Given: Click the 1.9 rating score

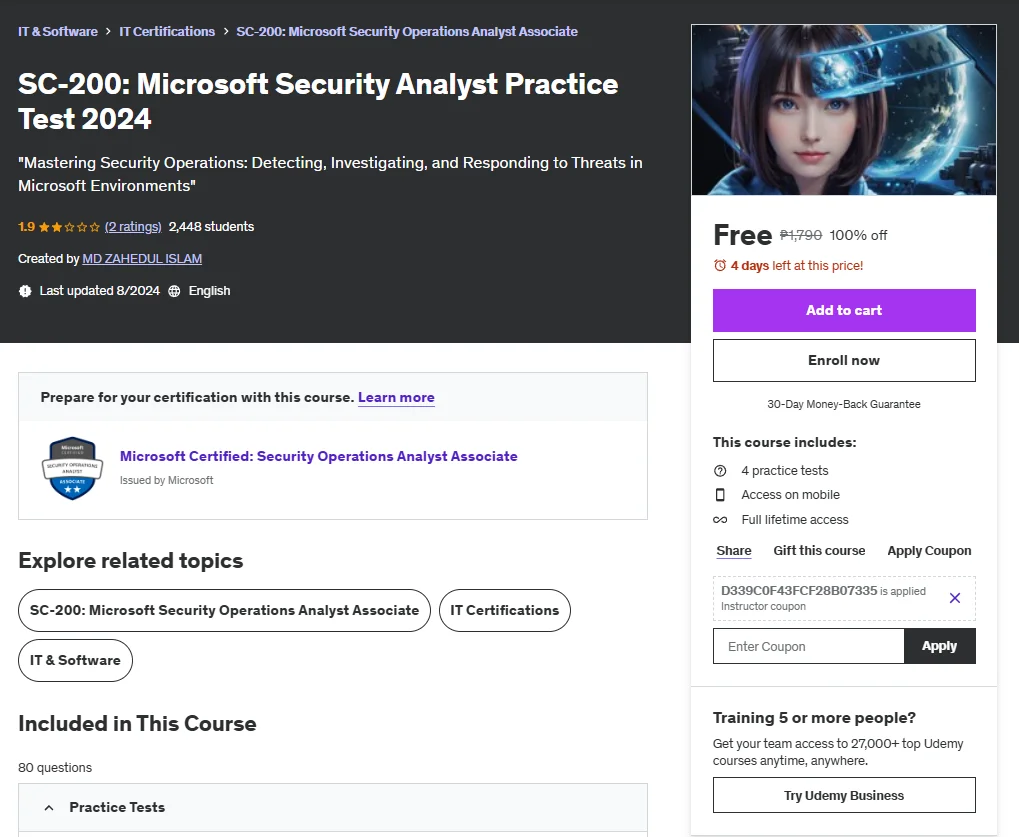Looking at the screenshot, I should 27,227.
